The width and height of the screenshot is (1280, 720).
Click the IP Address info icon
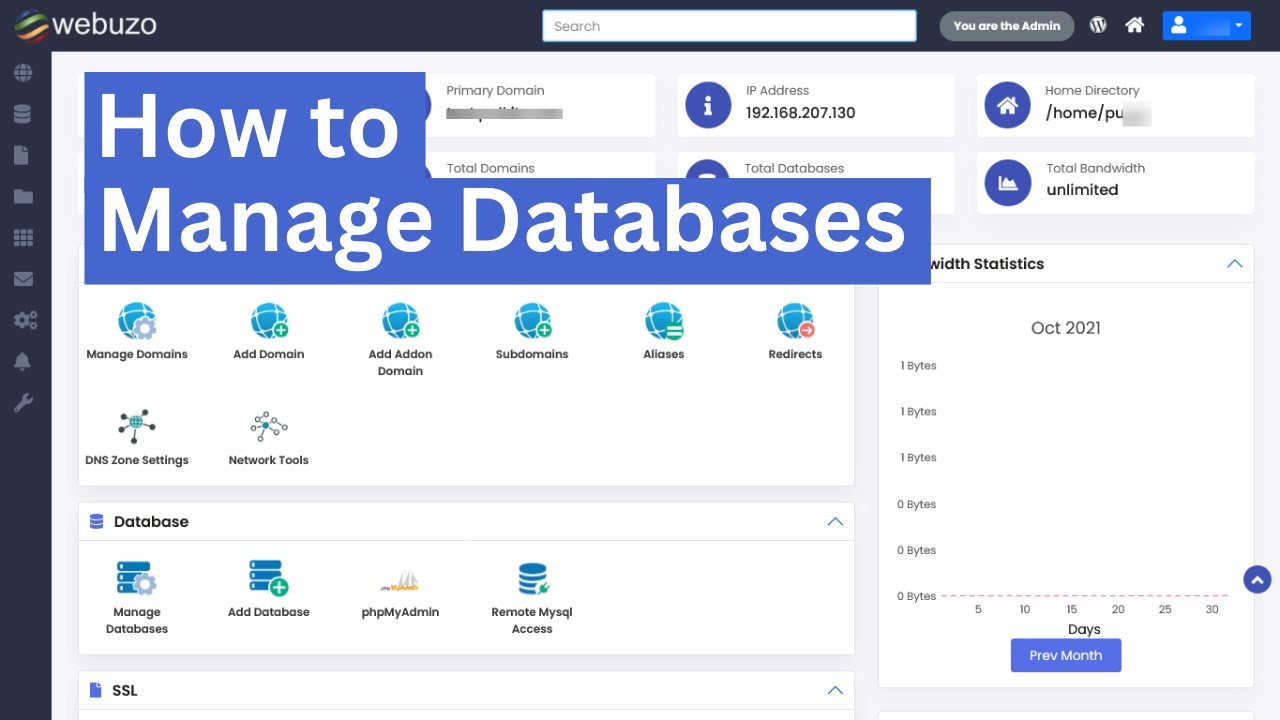(708, 105)
